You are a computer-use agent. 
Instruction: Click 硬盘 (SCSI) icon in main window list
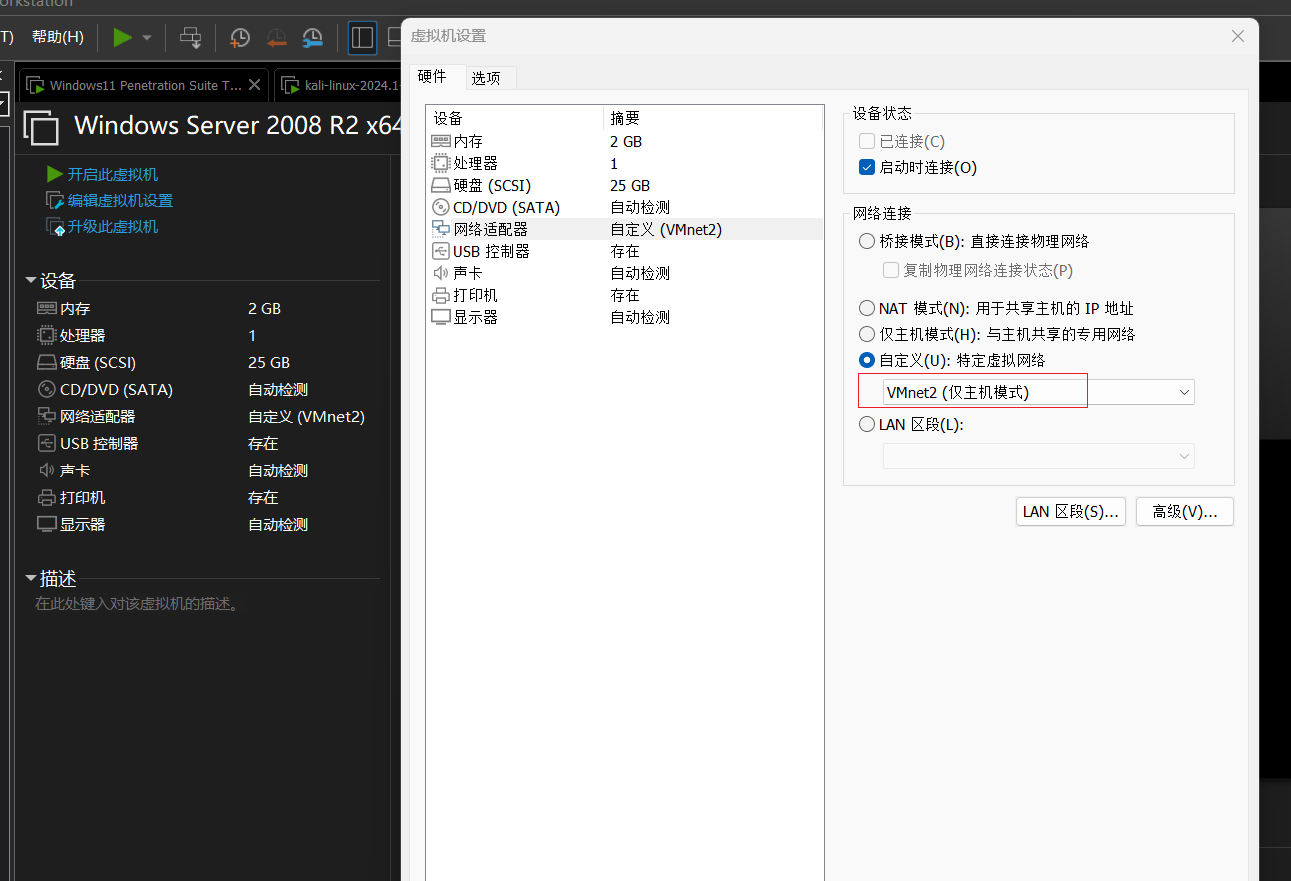click(x=47, y=362)
